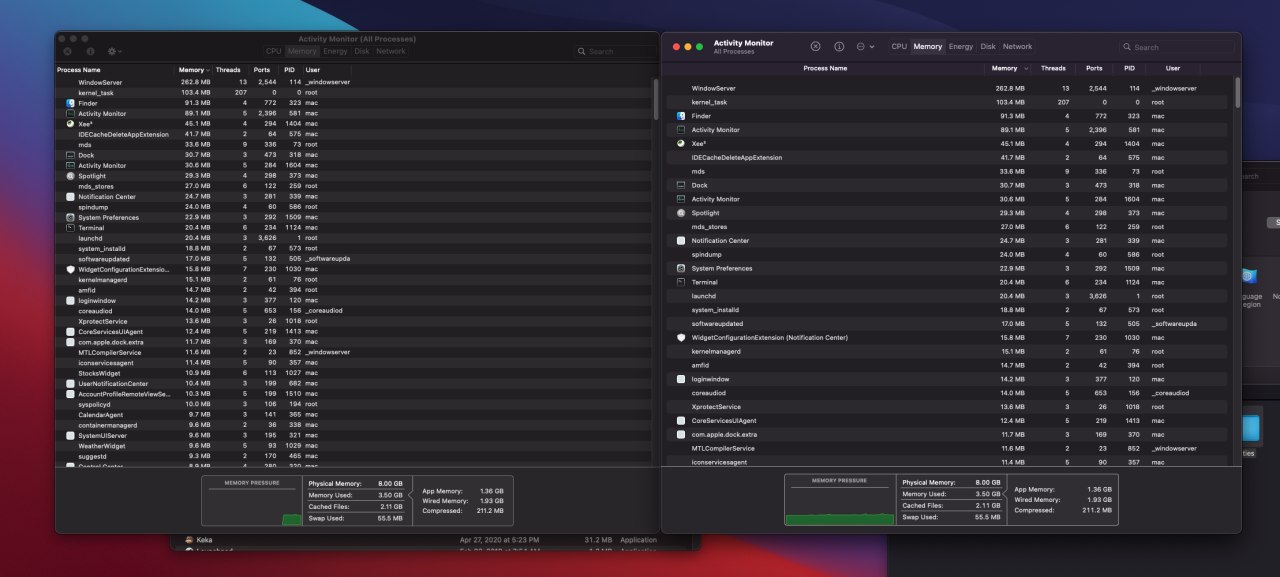Viewport: 1280px width, 577px height.
Task: Open Energy tab in front Activity Monitor window
Action: (x=961, y=46)
